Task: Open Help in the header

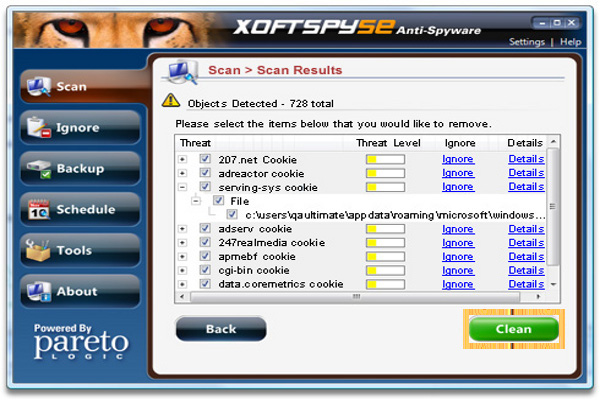Action: [571, 42]
